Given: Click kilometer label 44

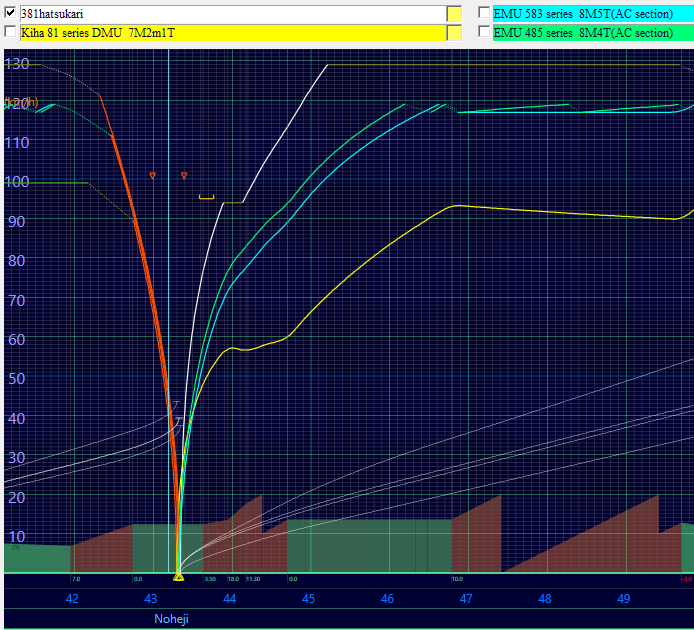Looking at the screenshot, I should pyautogui.click(x=230, y=599).
